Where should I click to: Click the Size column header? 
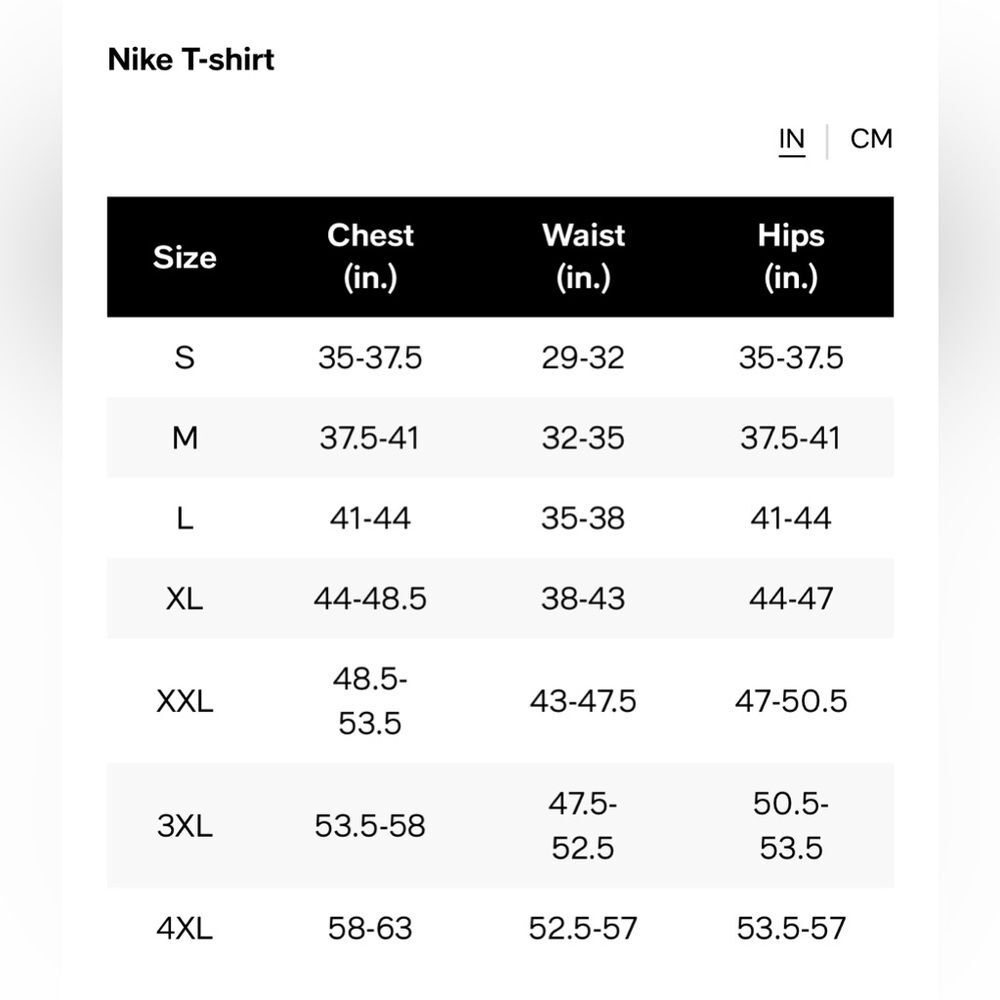click(184, 257)
